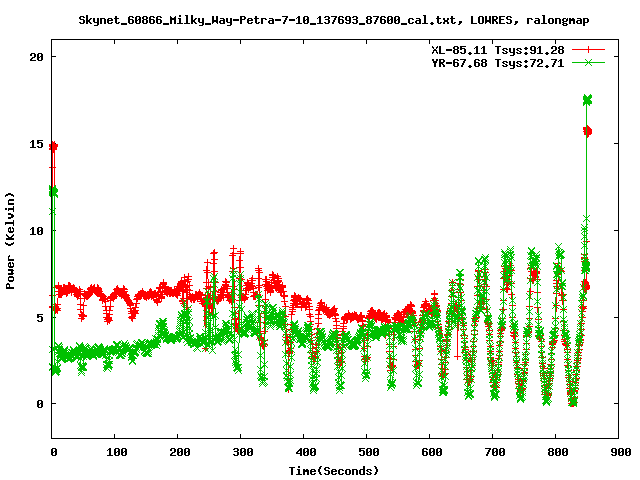Image resolution: width=640 pixels, height=480 pixels.
Task: Click x-axis tick label 400
Action: 306,452
